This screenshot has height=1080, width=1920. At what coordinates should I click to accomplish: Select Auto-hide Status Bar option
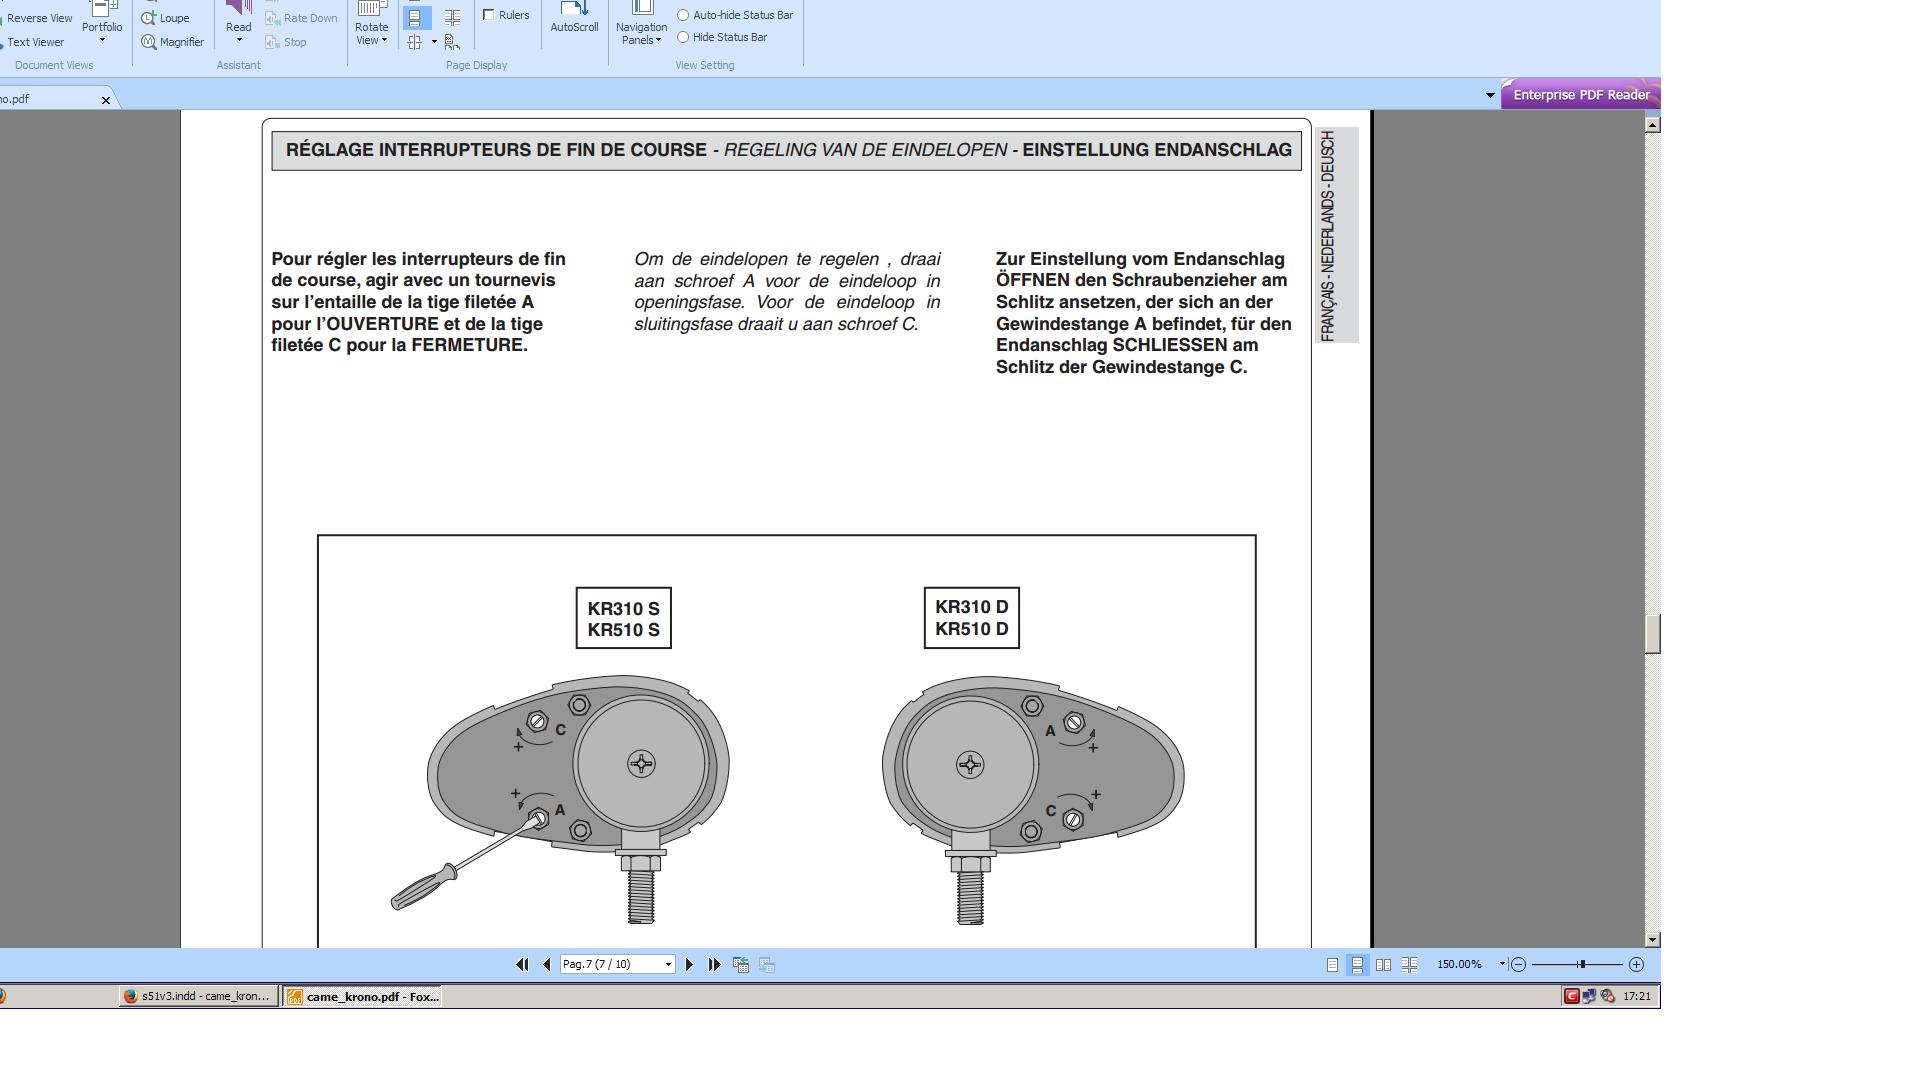click(683, 15)
